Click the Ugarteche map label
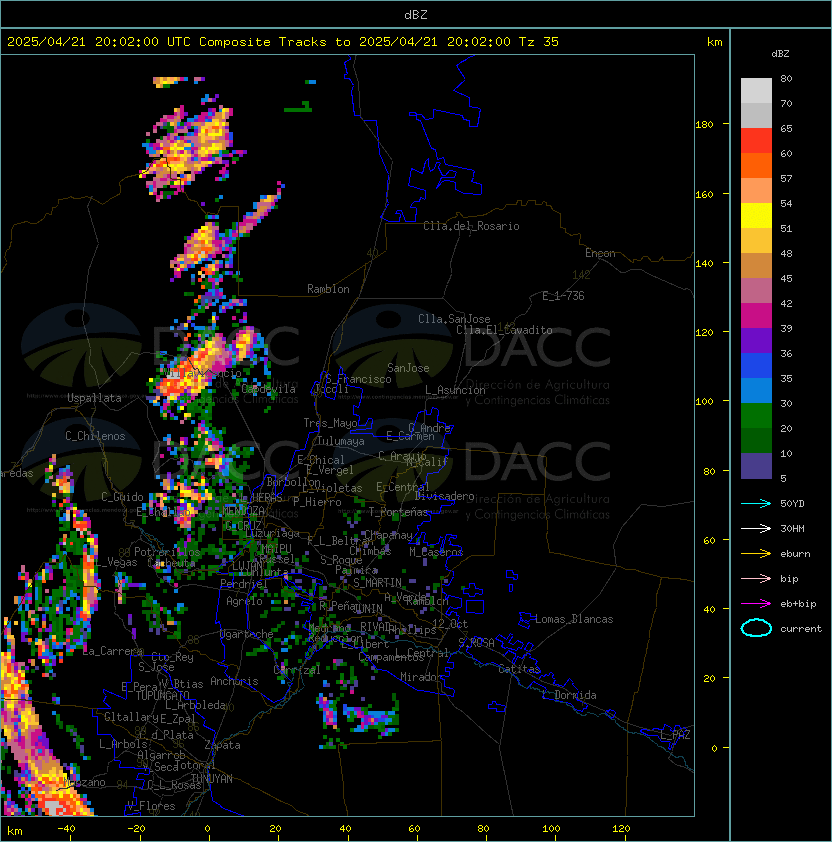 [247, 634]
